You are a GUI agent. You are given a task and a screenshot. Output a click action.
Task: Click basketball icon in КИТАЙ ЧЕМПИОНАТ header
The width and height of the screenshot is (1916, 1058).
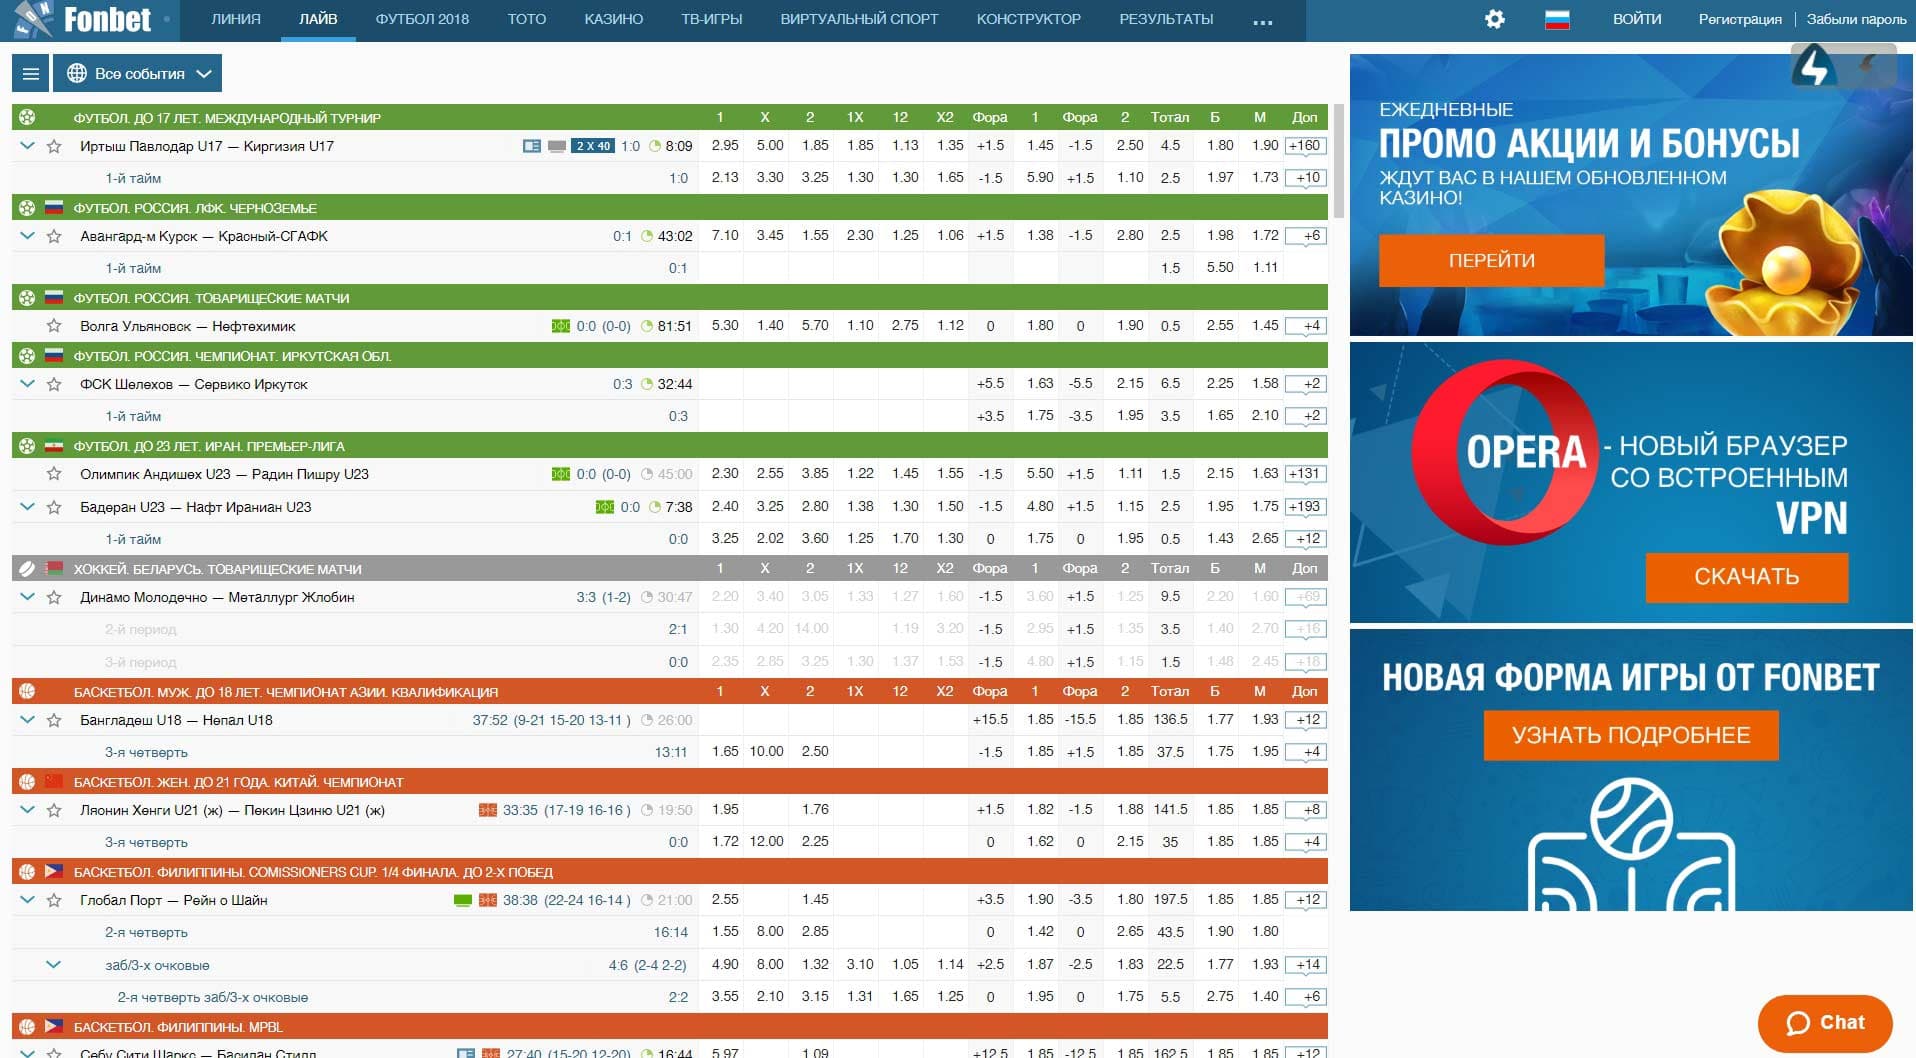pyautogui.click(x=27, y=781)
